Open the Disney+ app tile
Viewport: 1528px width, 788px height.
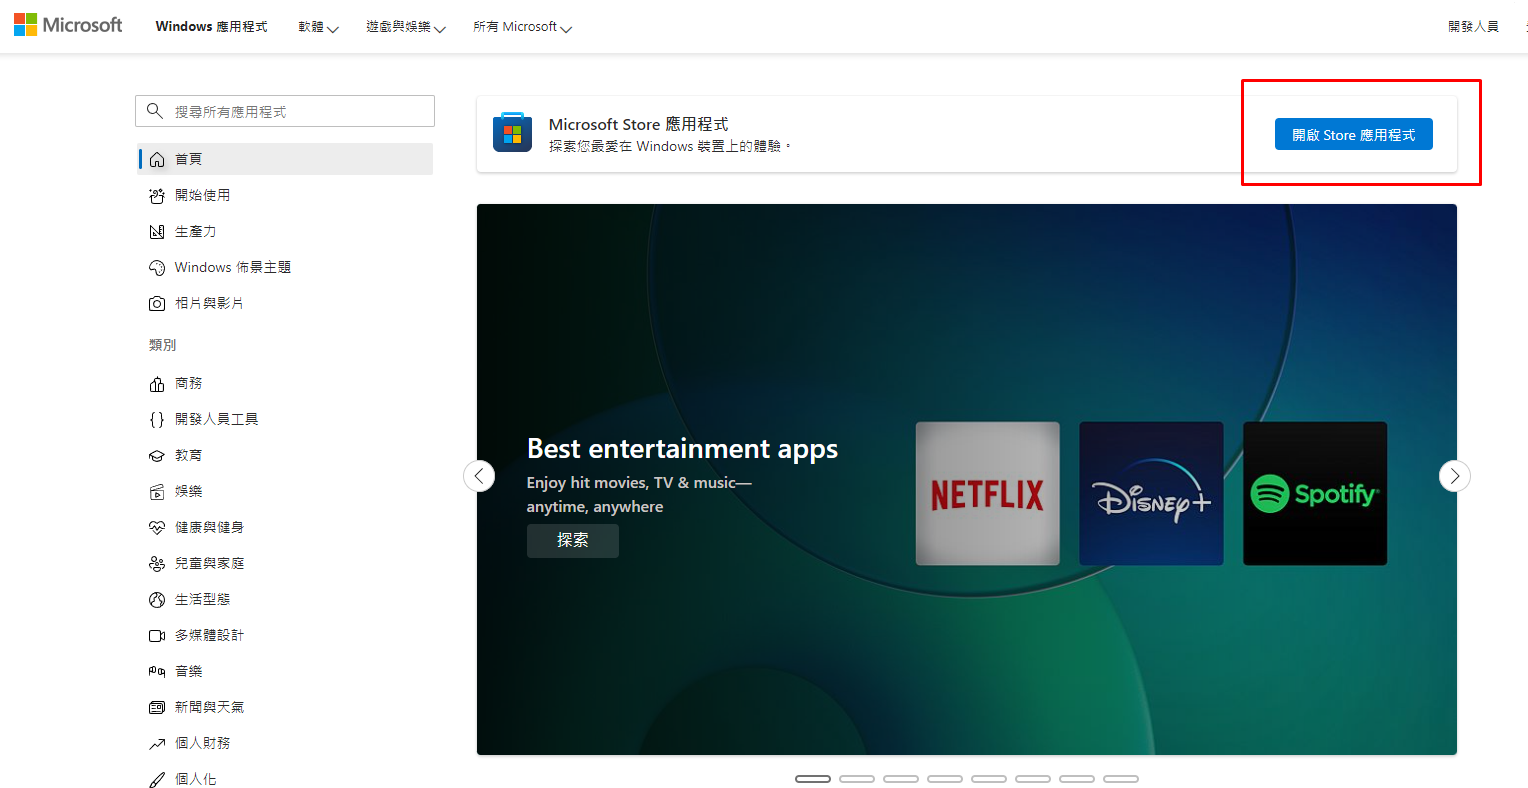click(x=1151, y=494)
